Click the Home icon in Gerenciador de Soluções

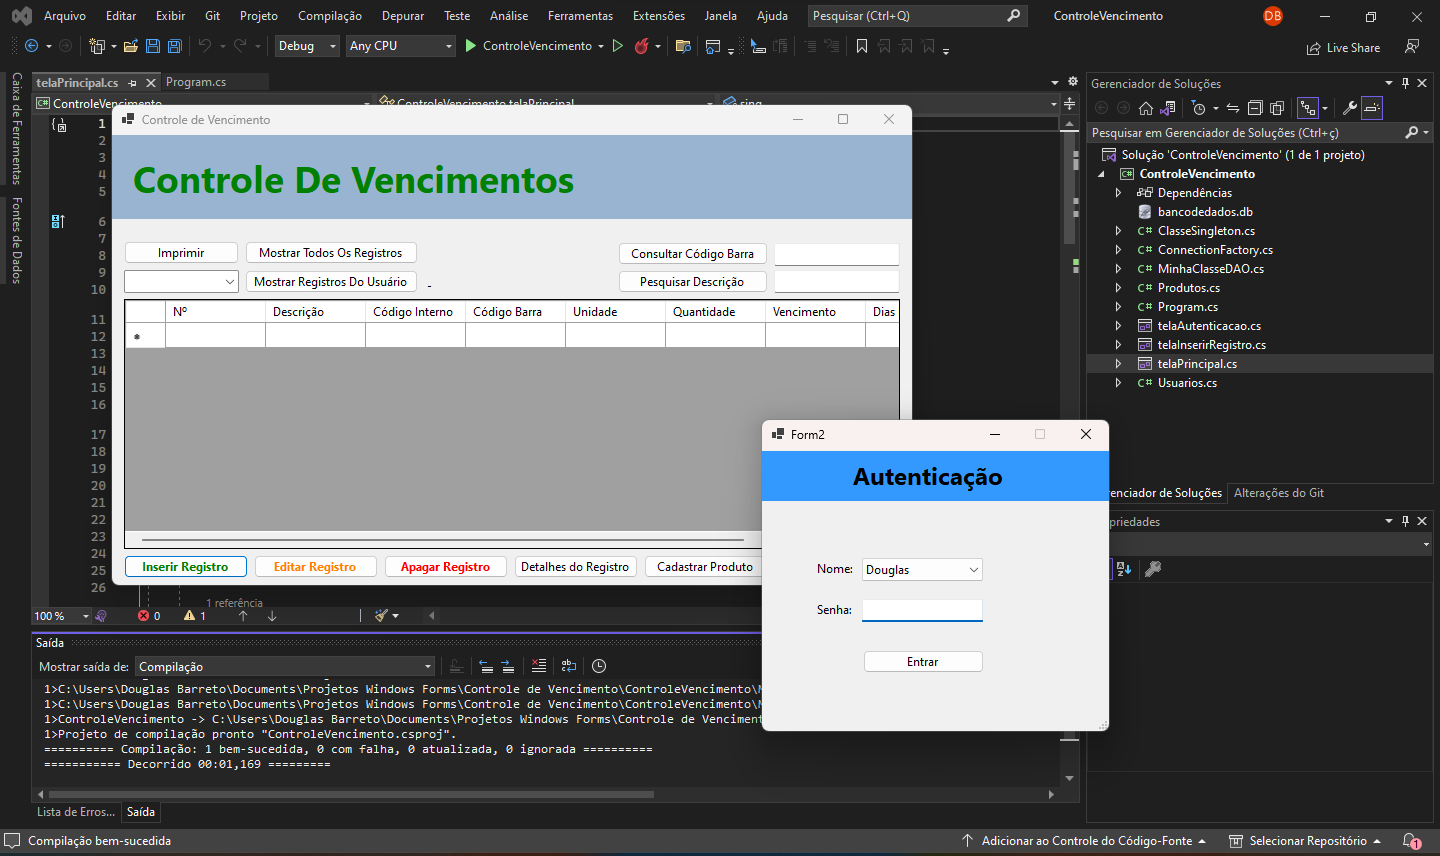click(1146, 108)
